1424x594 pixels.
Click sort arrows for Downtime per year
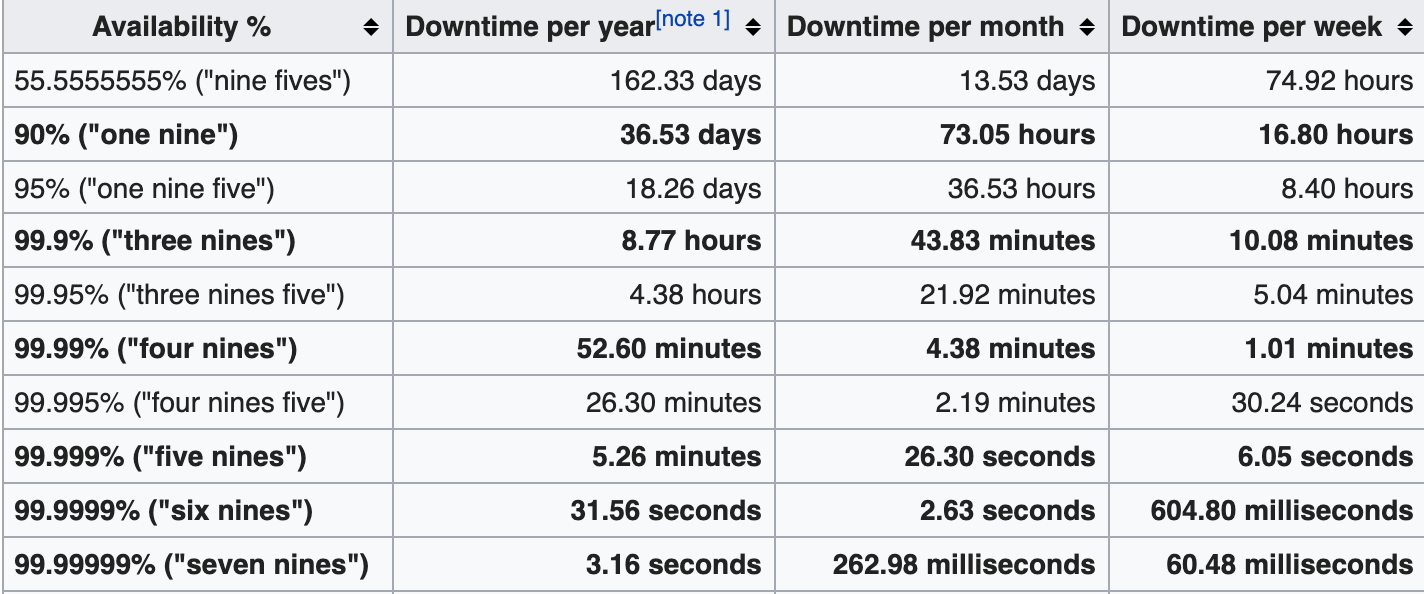pyautogui.click(x=754, y=28)
